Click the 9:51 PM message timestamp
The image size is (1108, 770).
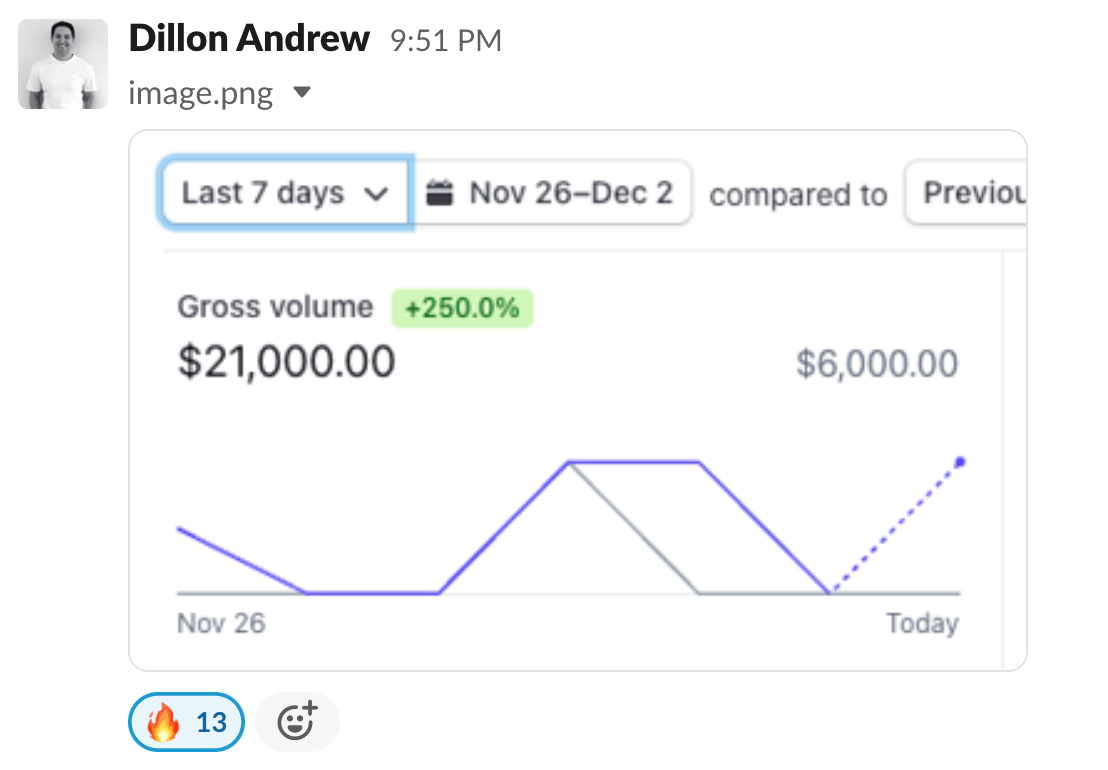pos(445,41)
